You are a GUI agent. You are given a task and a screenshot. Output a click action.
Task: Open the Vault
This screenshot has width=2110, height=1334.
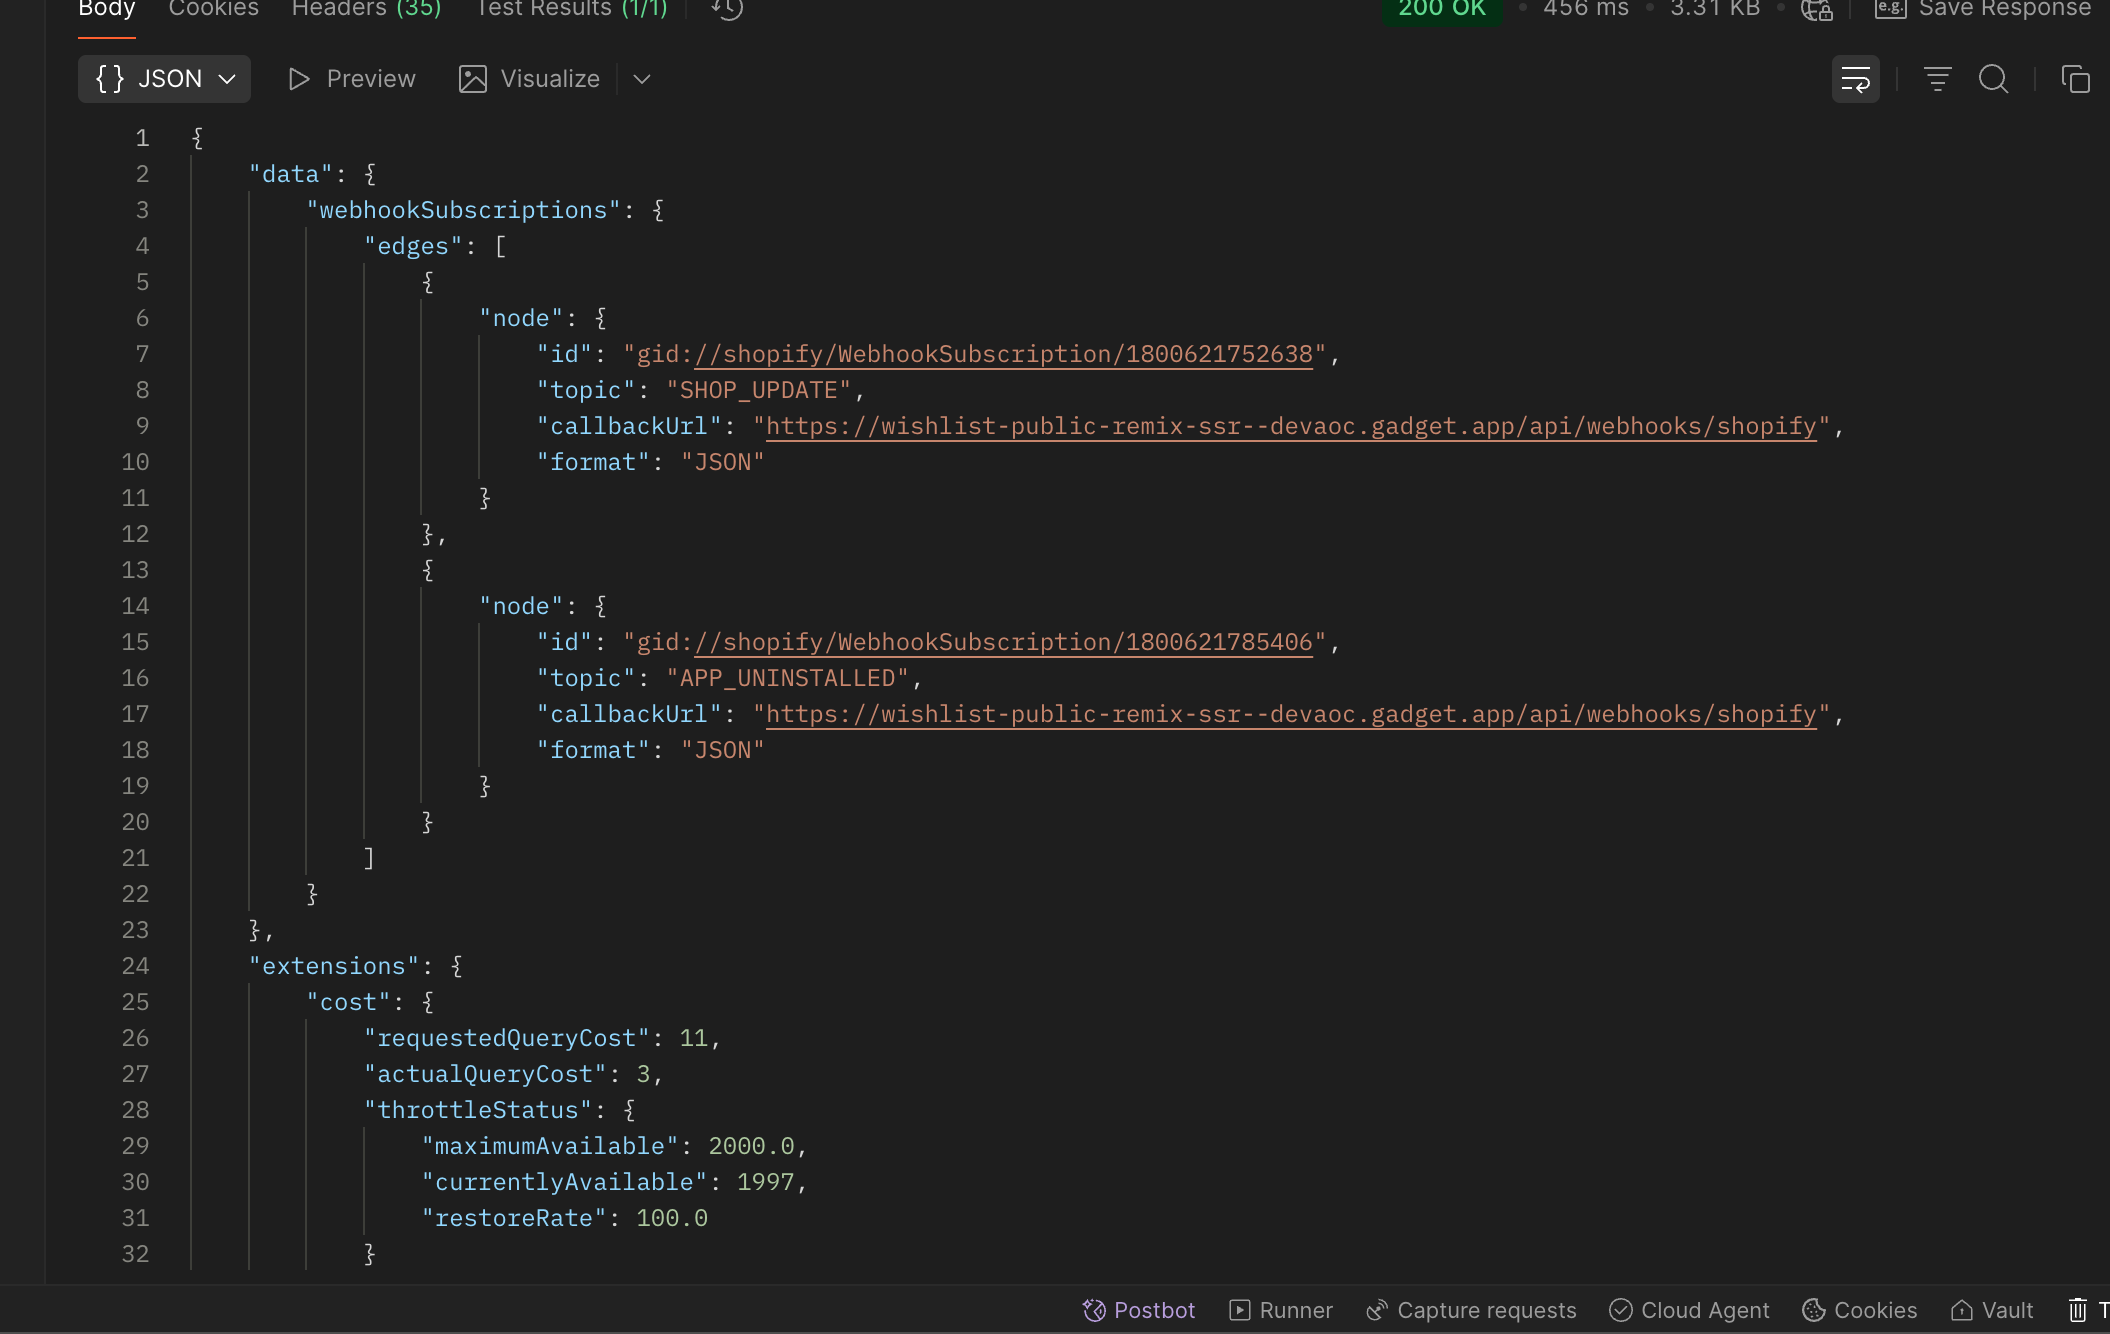(x=1992, y=1310)
